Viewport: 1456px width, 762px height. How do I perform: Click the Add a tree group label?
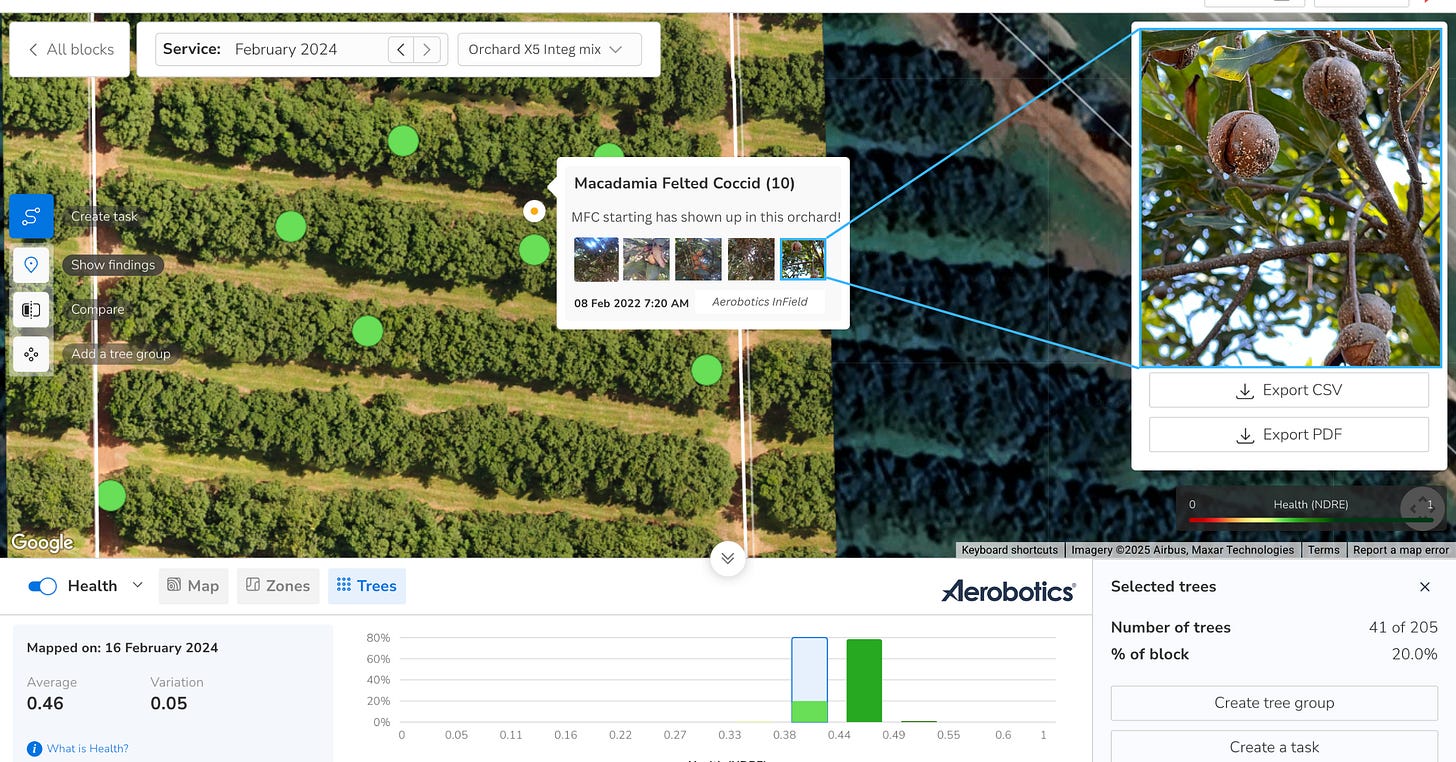point(120,354)
